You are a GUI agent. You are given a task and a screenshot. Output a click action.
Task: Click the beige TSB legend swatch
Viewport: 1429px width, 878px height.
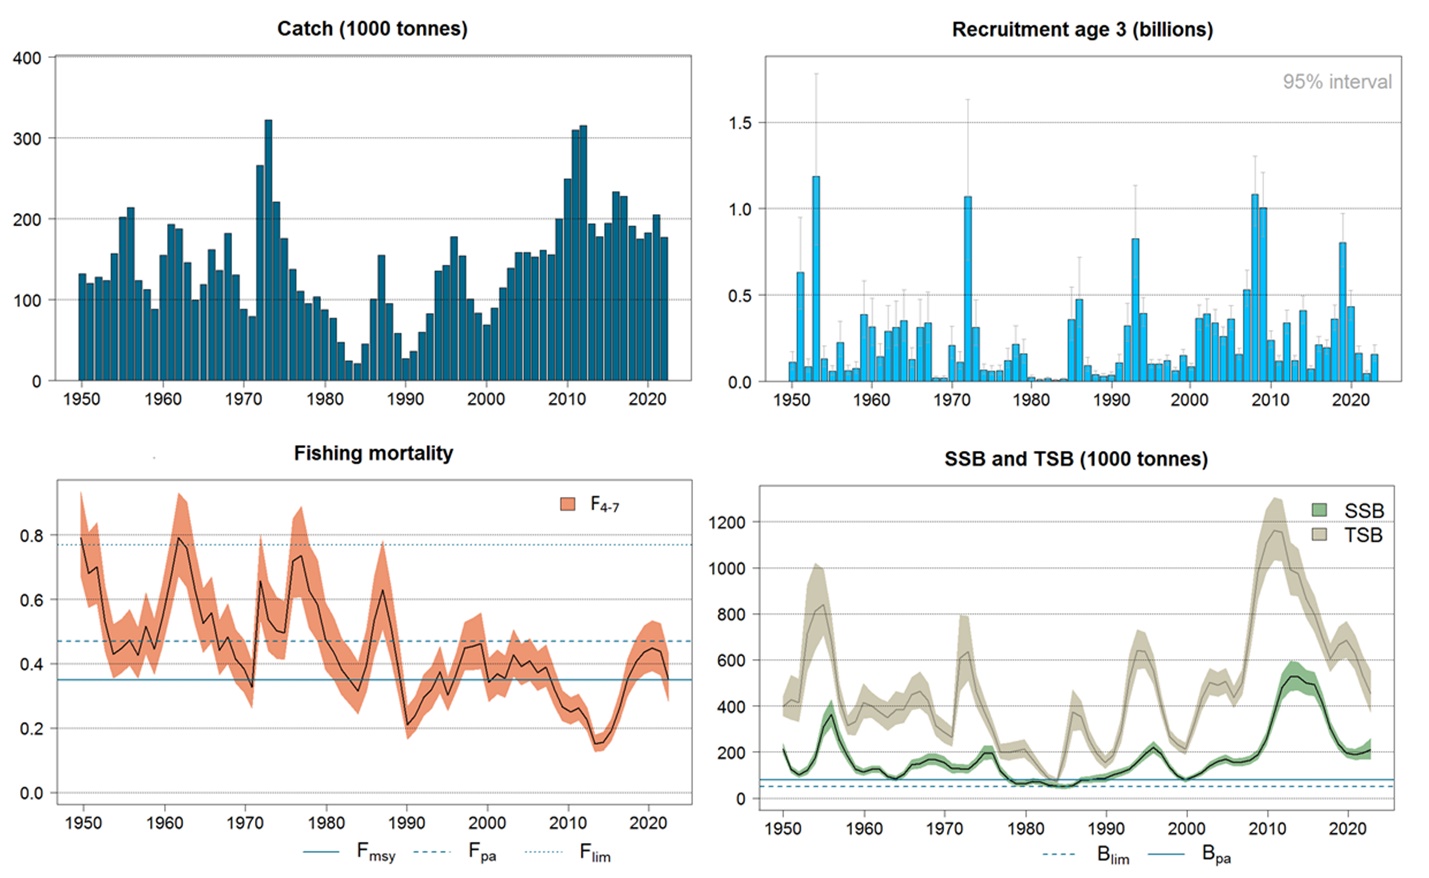(x=1319, y=535)
